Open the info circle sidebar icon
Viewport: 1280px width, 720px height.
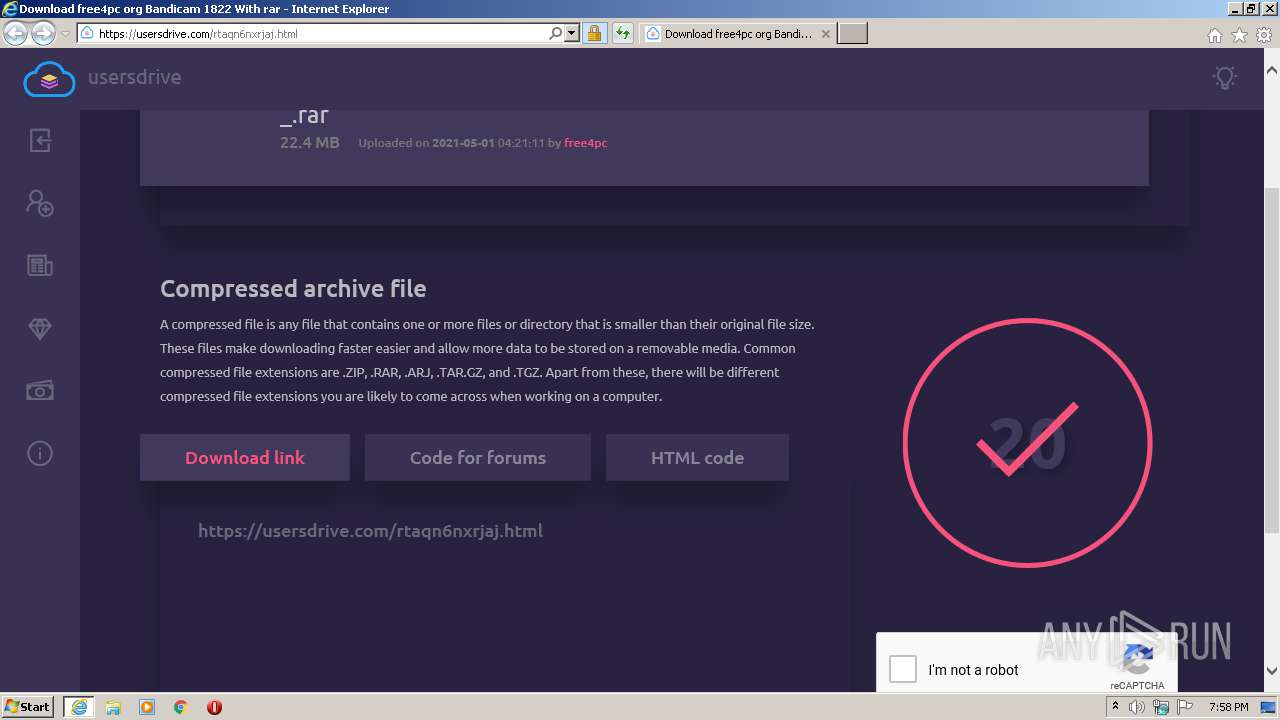(x=40, y=454)
